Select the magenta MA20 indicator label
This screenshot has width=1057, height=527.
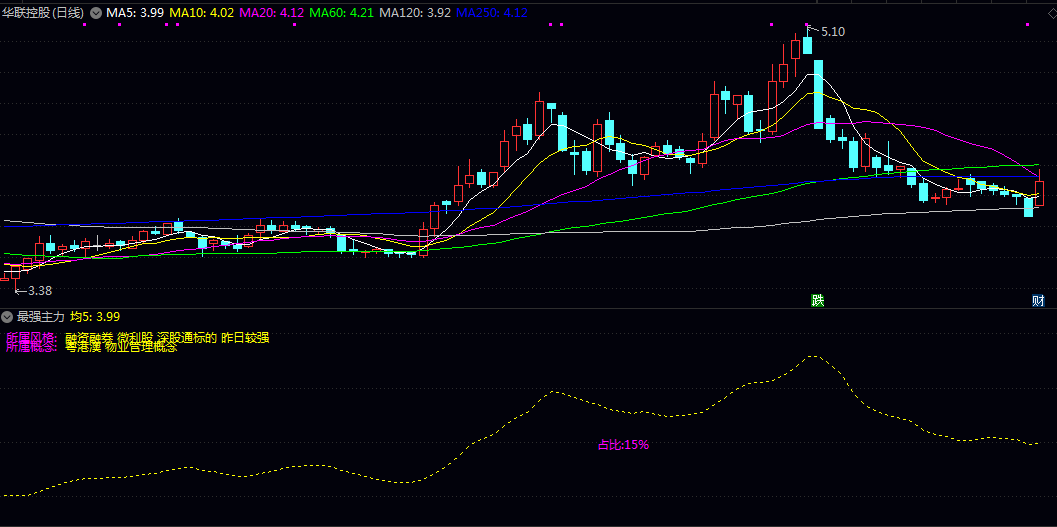[x=272, y=13]
